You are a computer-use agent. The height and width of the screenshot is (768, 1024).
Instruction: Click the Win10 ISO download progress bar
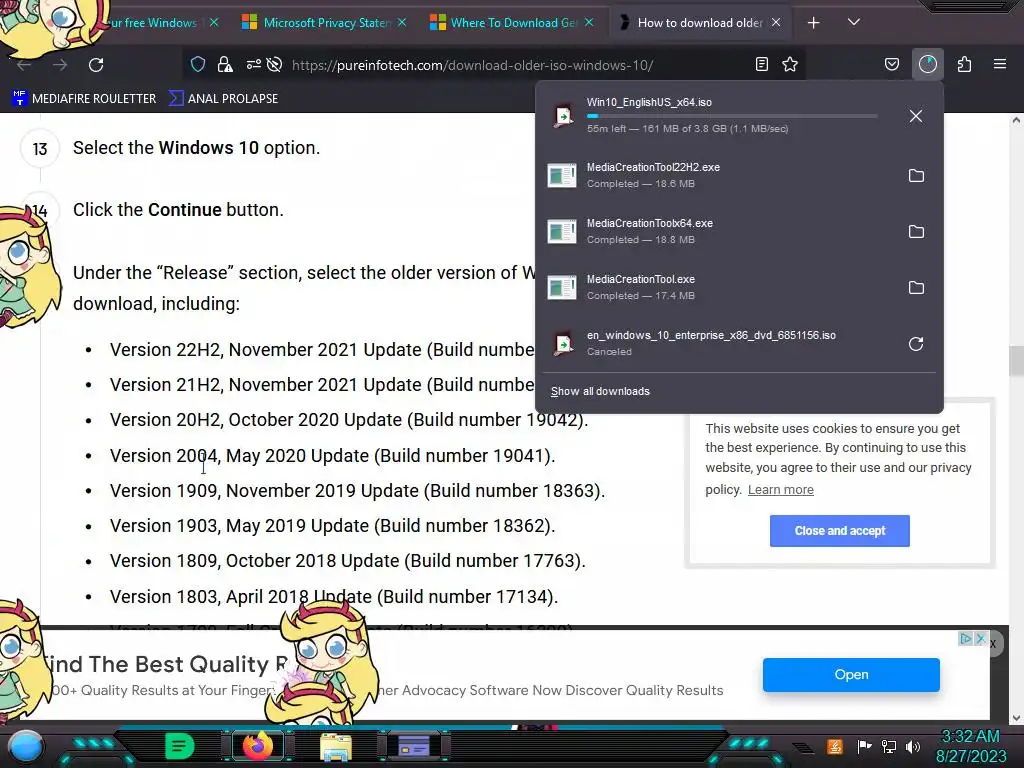pyautogui.click(x=731, y=116)
